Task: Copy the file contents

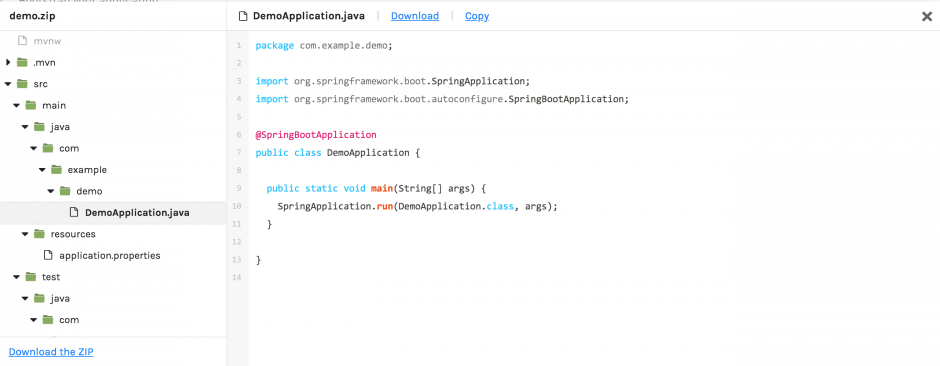Action: click(477, 16)
